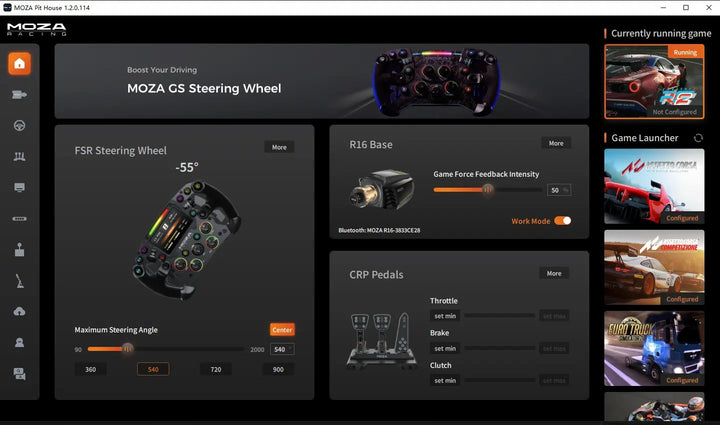Screen dimensions: 720x425
Task: Click set max for Brake
Action: (554, 348)
